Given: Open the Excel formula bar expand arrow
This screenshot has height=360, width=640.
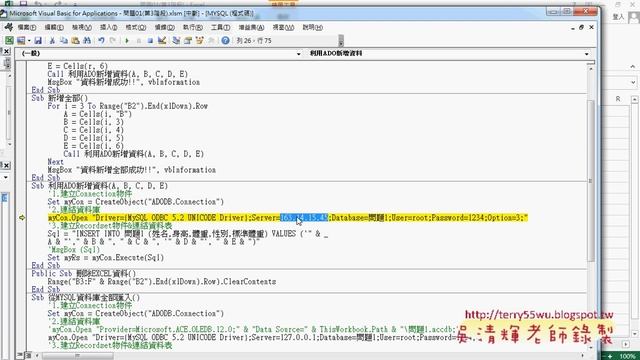Looking at the screenshot, I should (x=633, y=82).
